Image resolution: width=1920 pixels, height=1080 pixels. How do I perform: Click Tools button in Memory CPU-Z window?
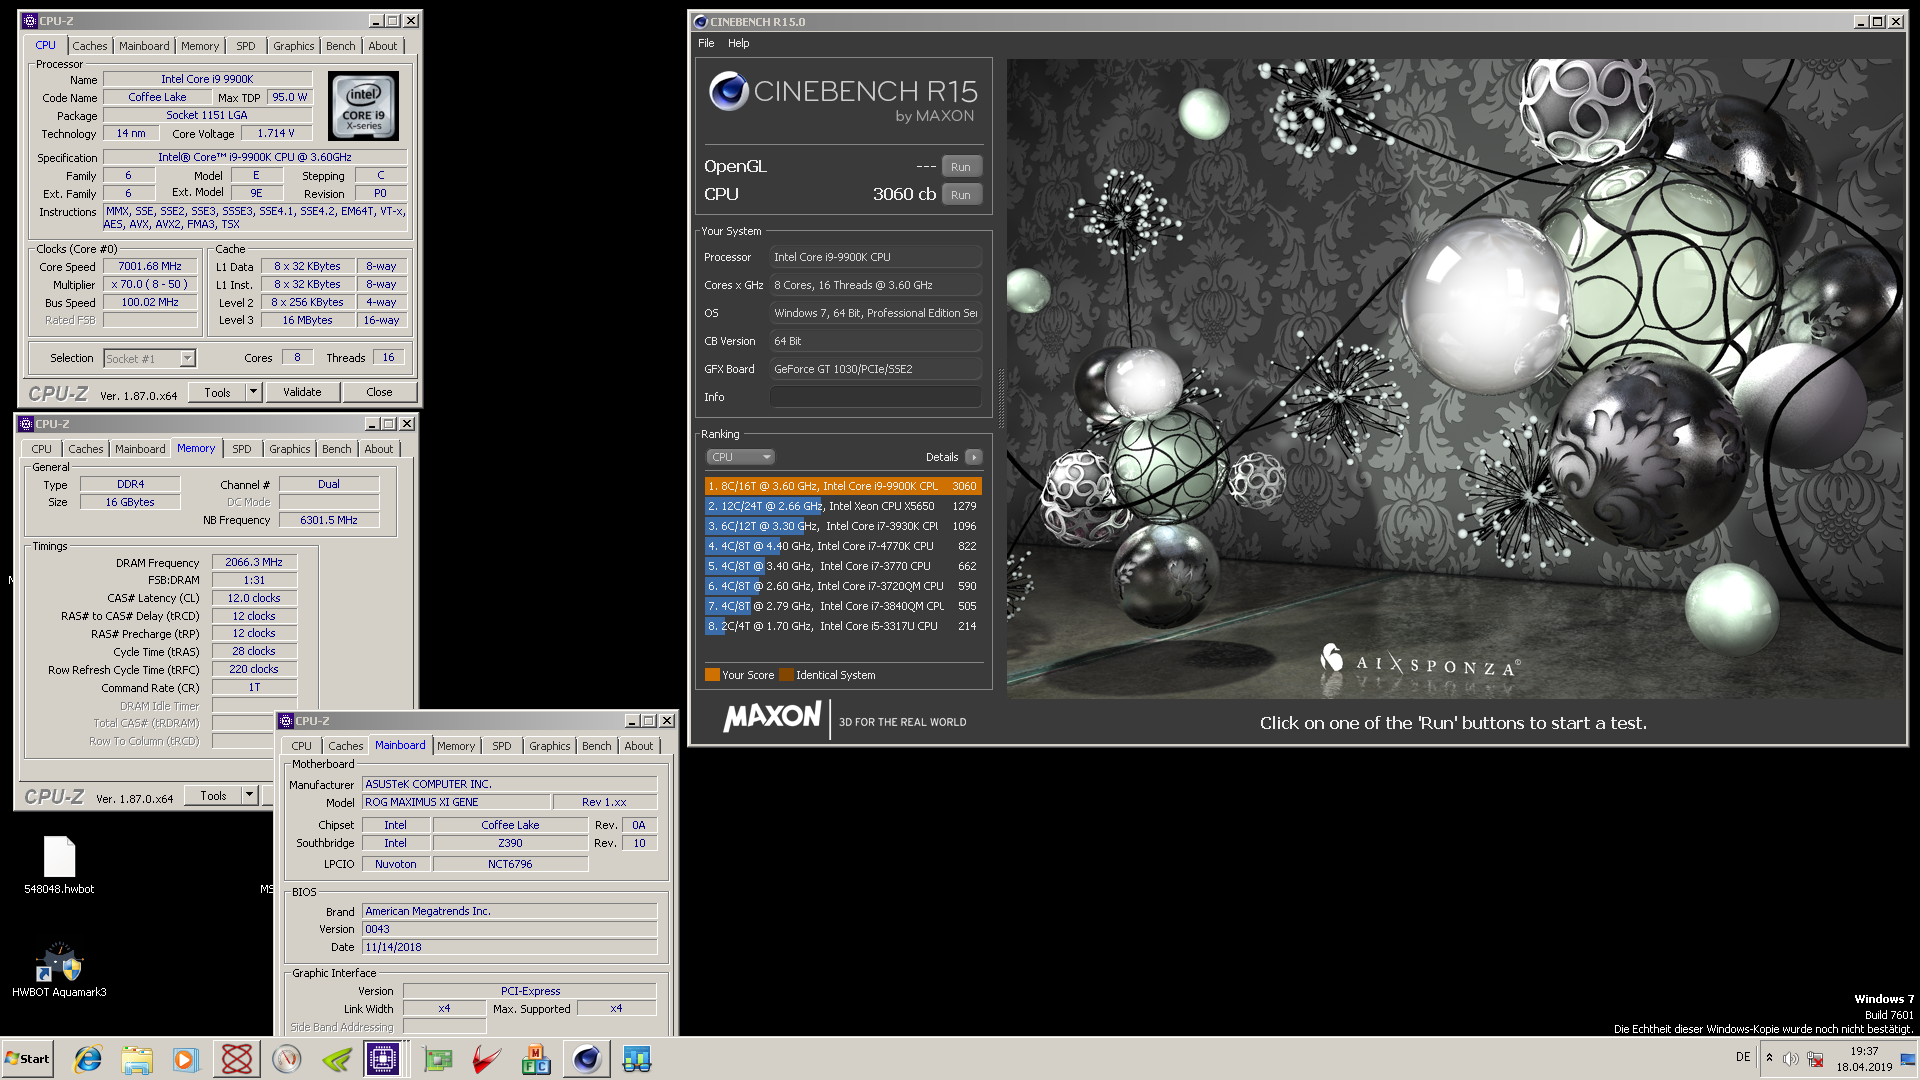(213, 796)
